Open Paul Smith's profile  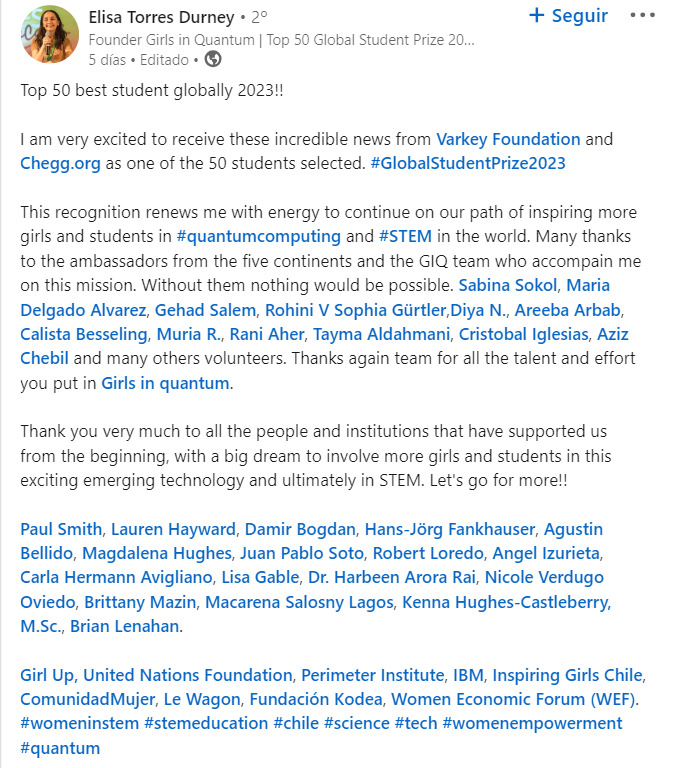[x=61, y=529]
